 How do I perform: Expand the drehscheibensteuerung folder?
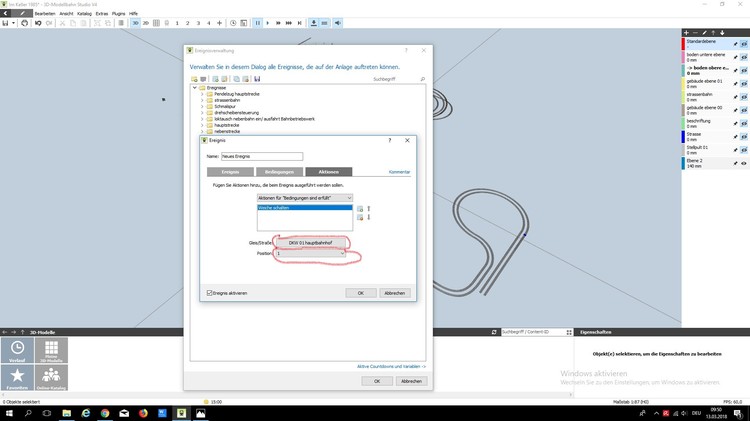coord(202,113)
